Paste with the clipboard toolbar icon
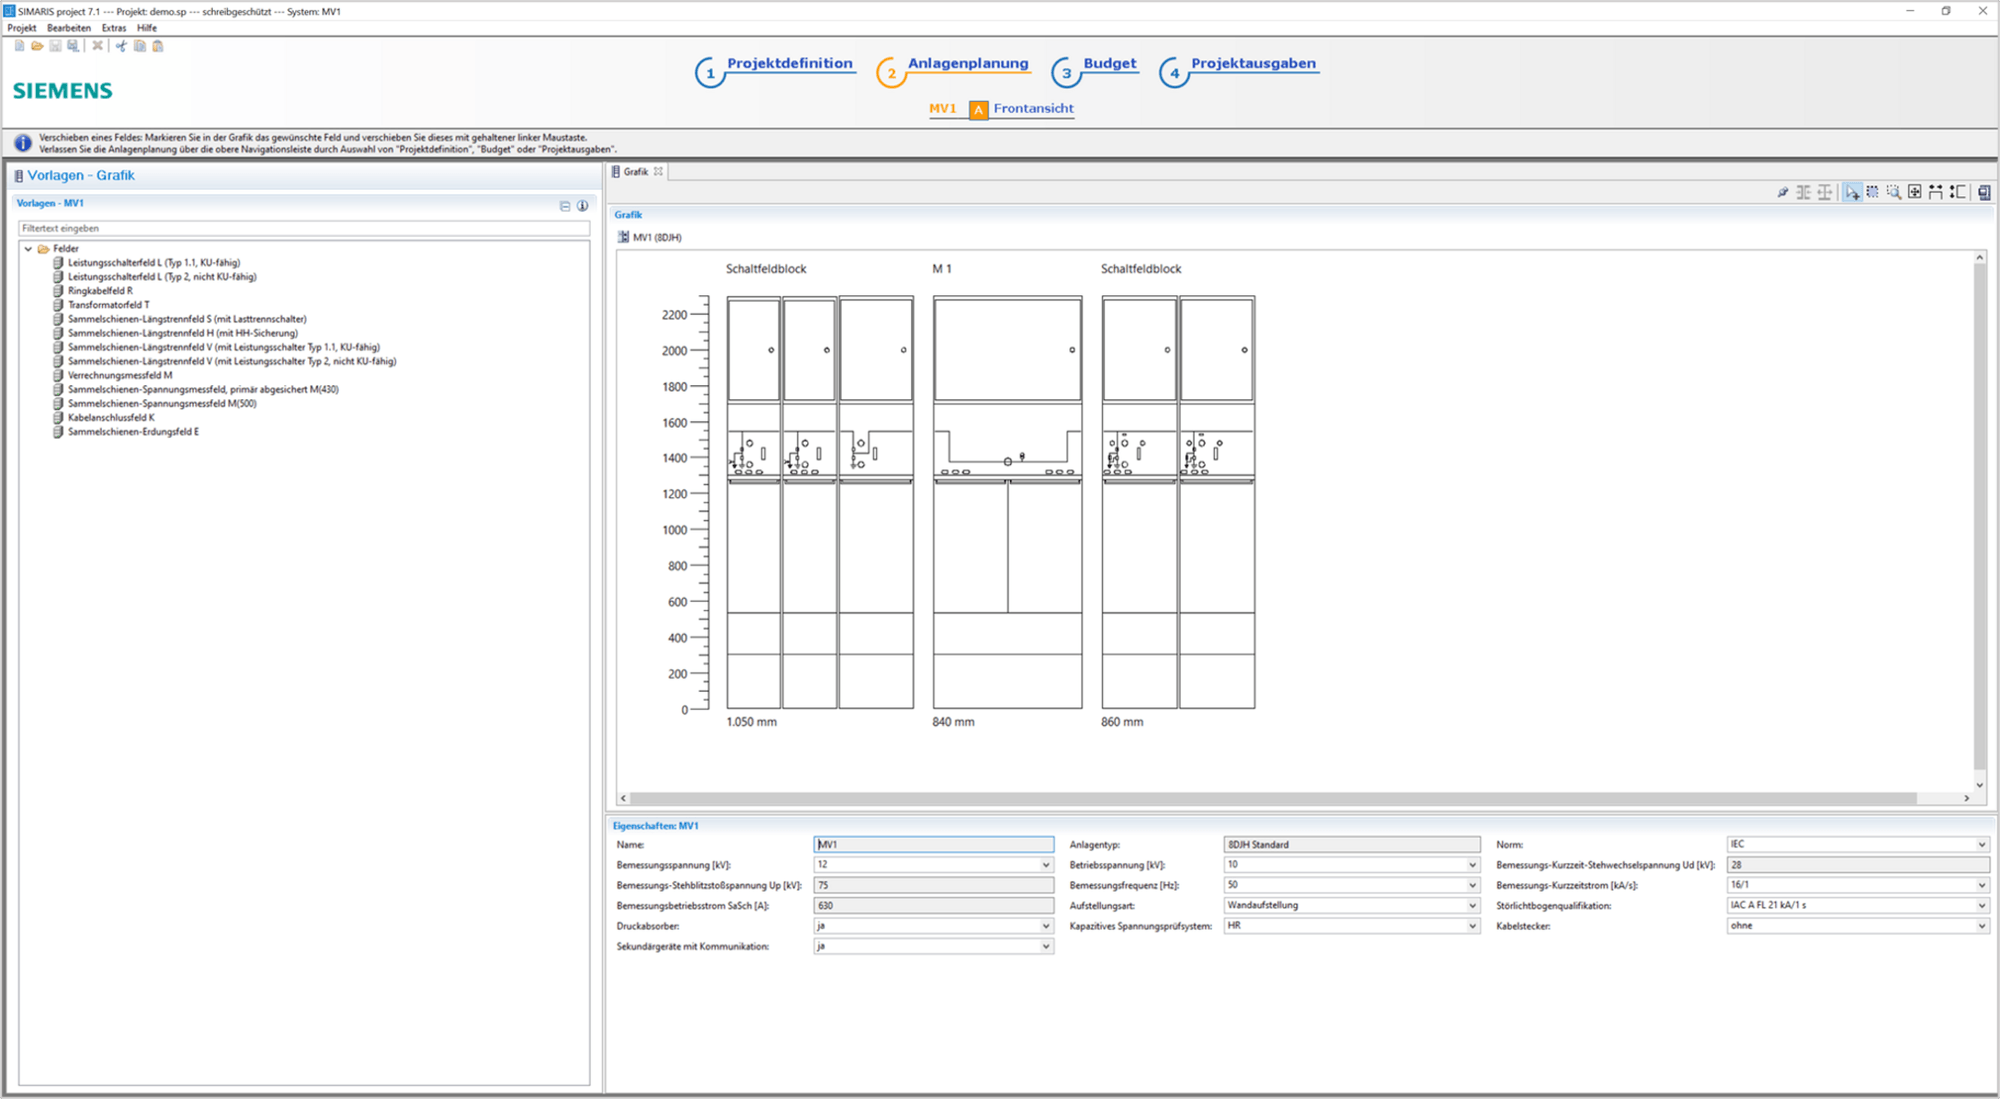Viewport: 2000px width, 1099px height. [157, 46]
